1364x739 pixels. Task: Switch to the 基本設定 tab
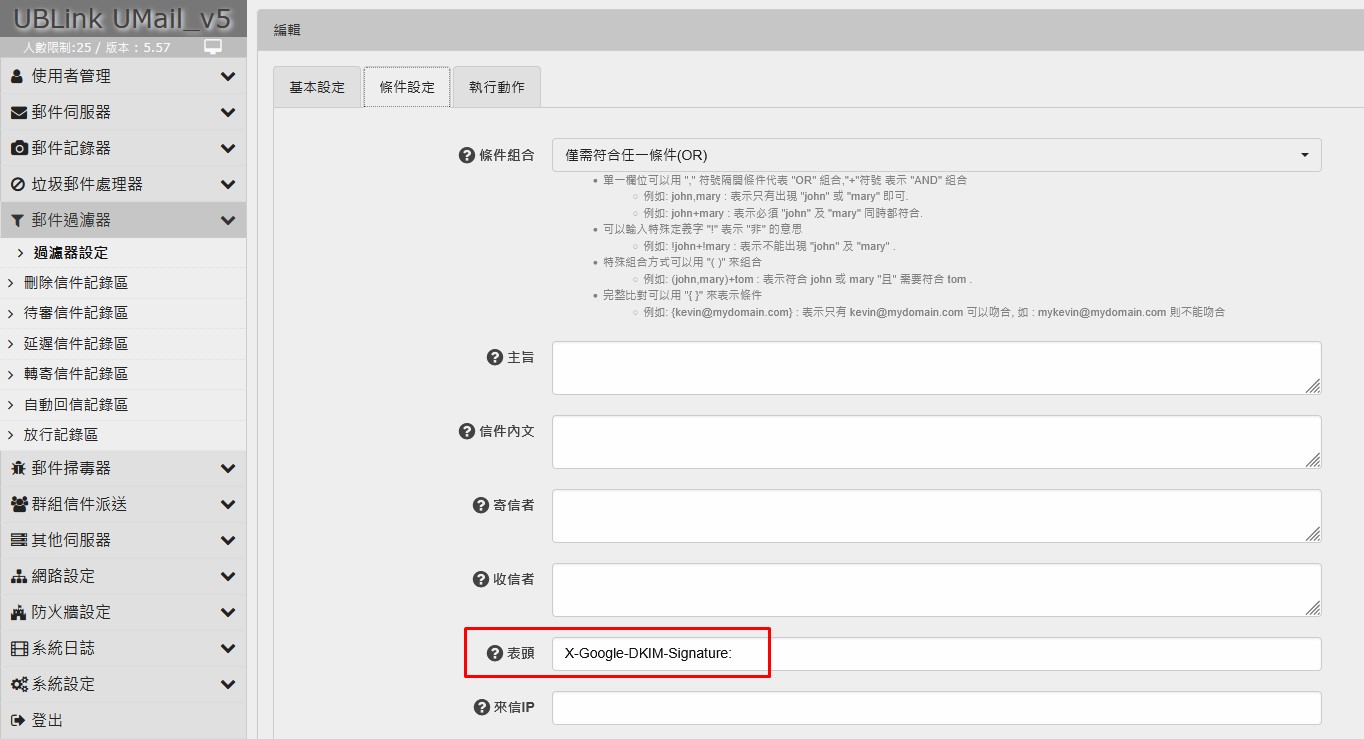coord(317,87)
